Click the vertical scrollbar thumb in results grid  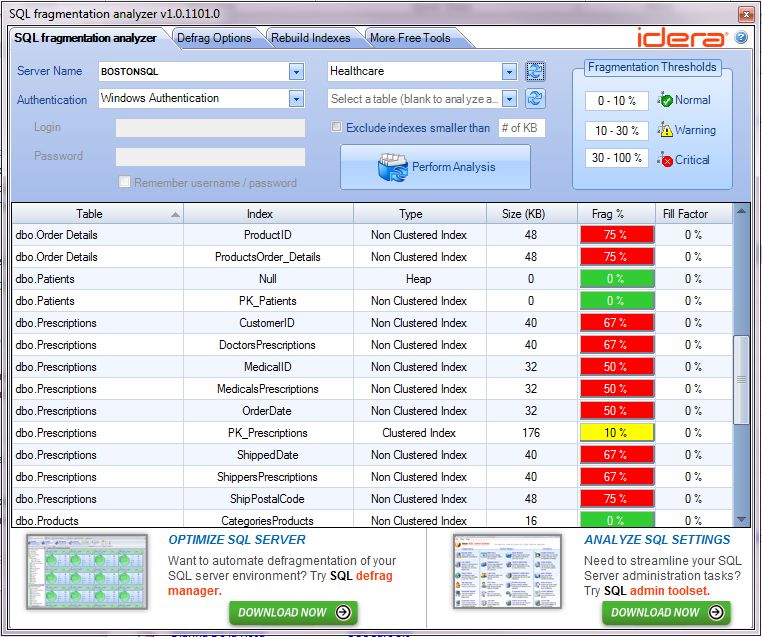tap(741, 379)
